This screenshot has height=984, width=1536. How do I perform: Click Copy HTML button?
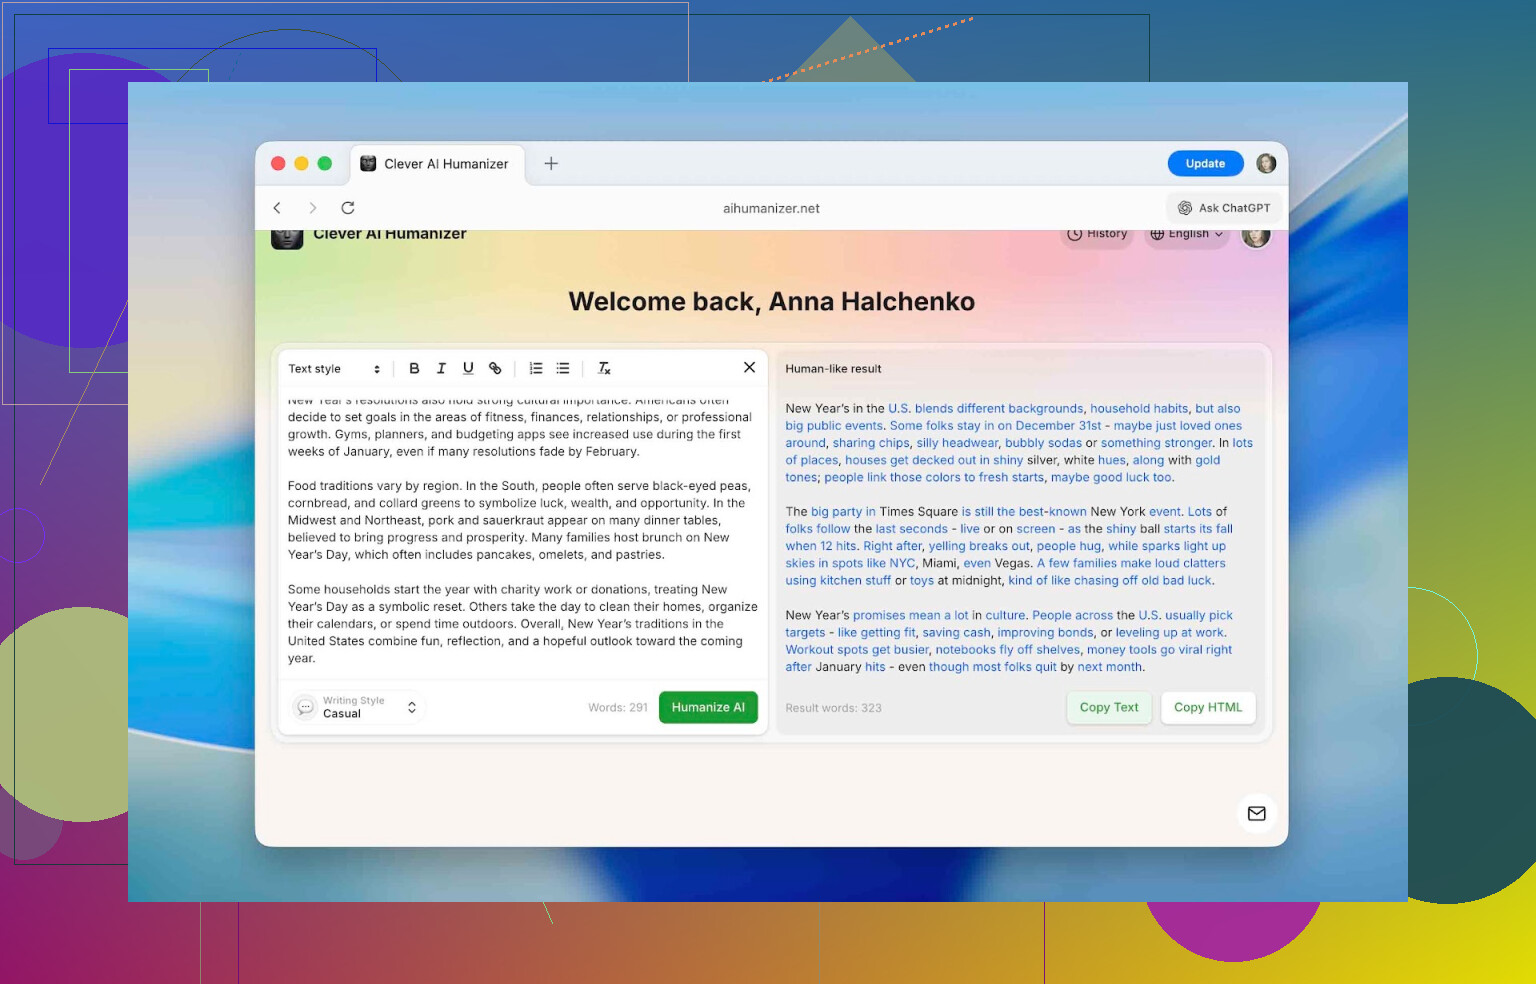(1207, 707)
